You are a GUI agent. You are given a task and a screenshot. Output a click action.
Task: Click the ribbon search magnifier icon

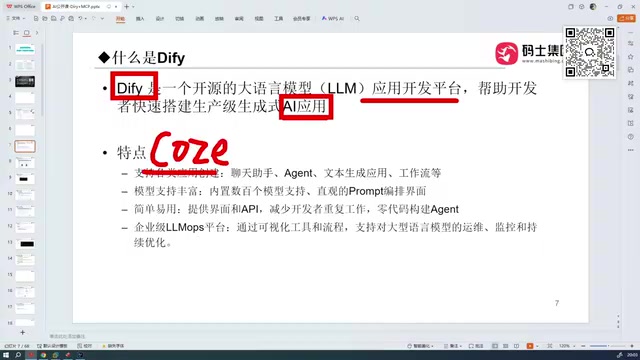coord(357,18)
